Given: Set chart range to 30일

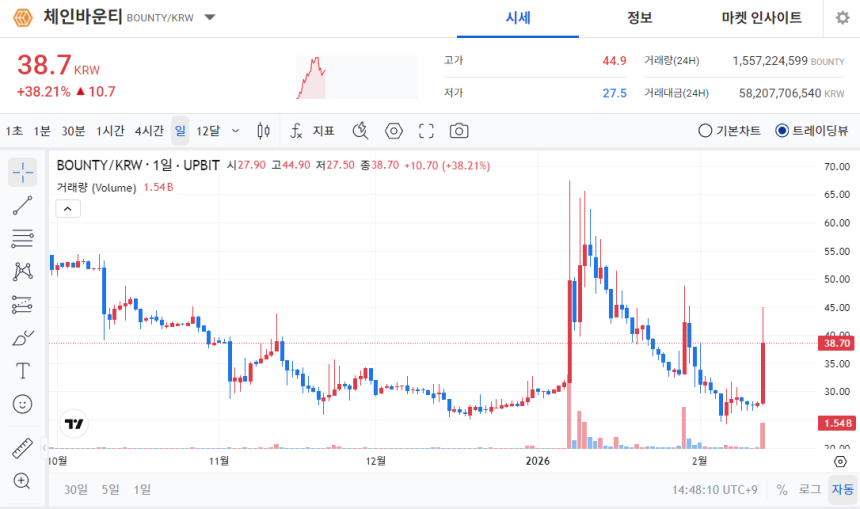Looking at the screenshot, I should (x=76, y=489).
